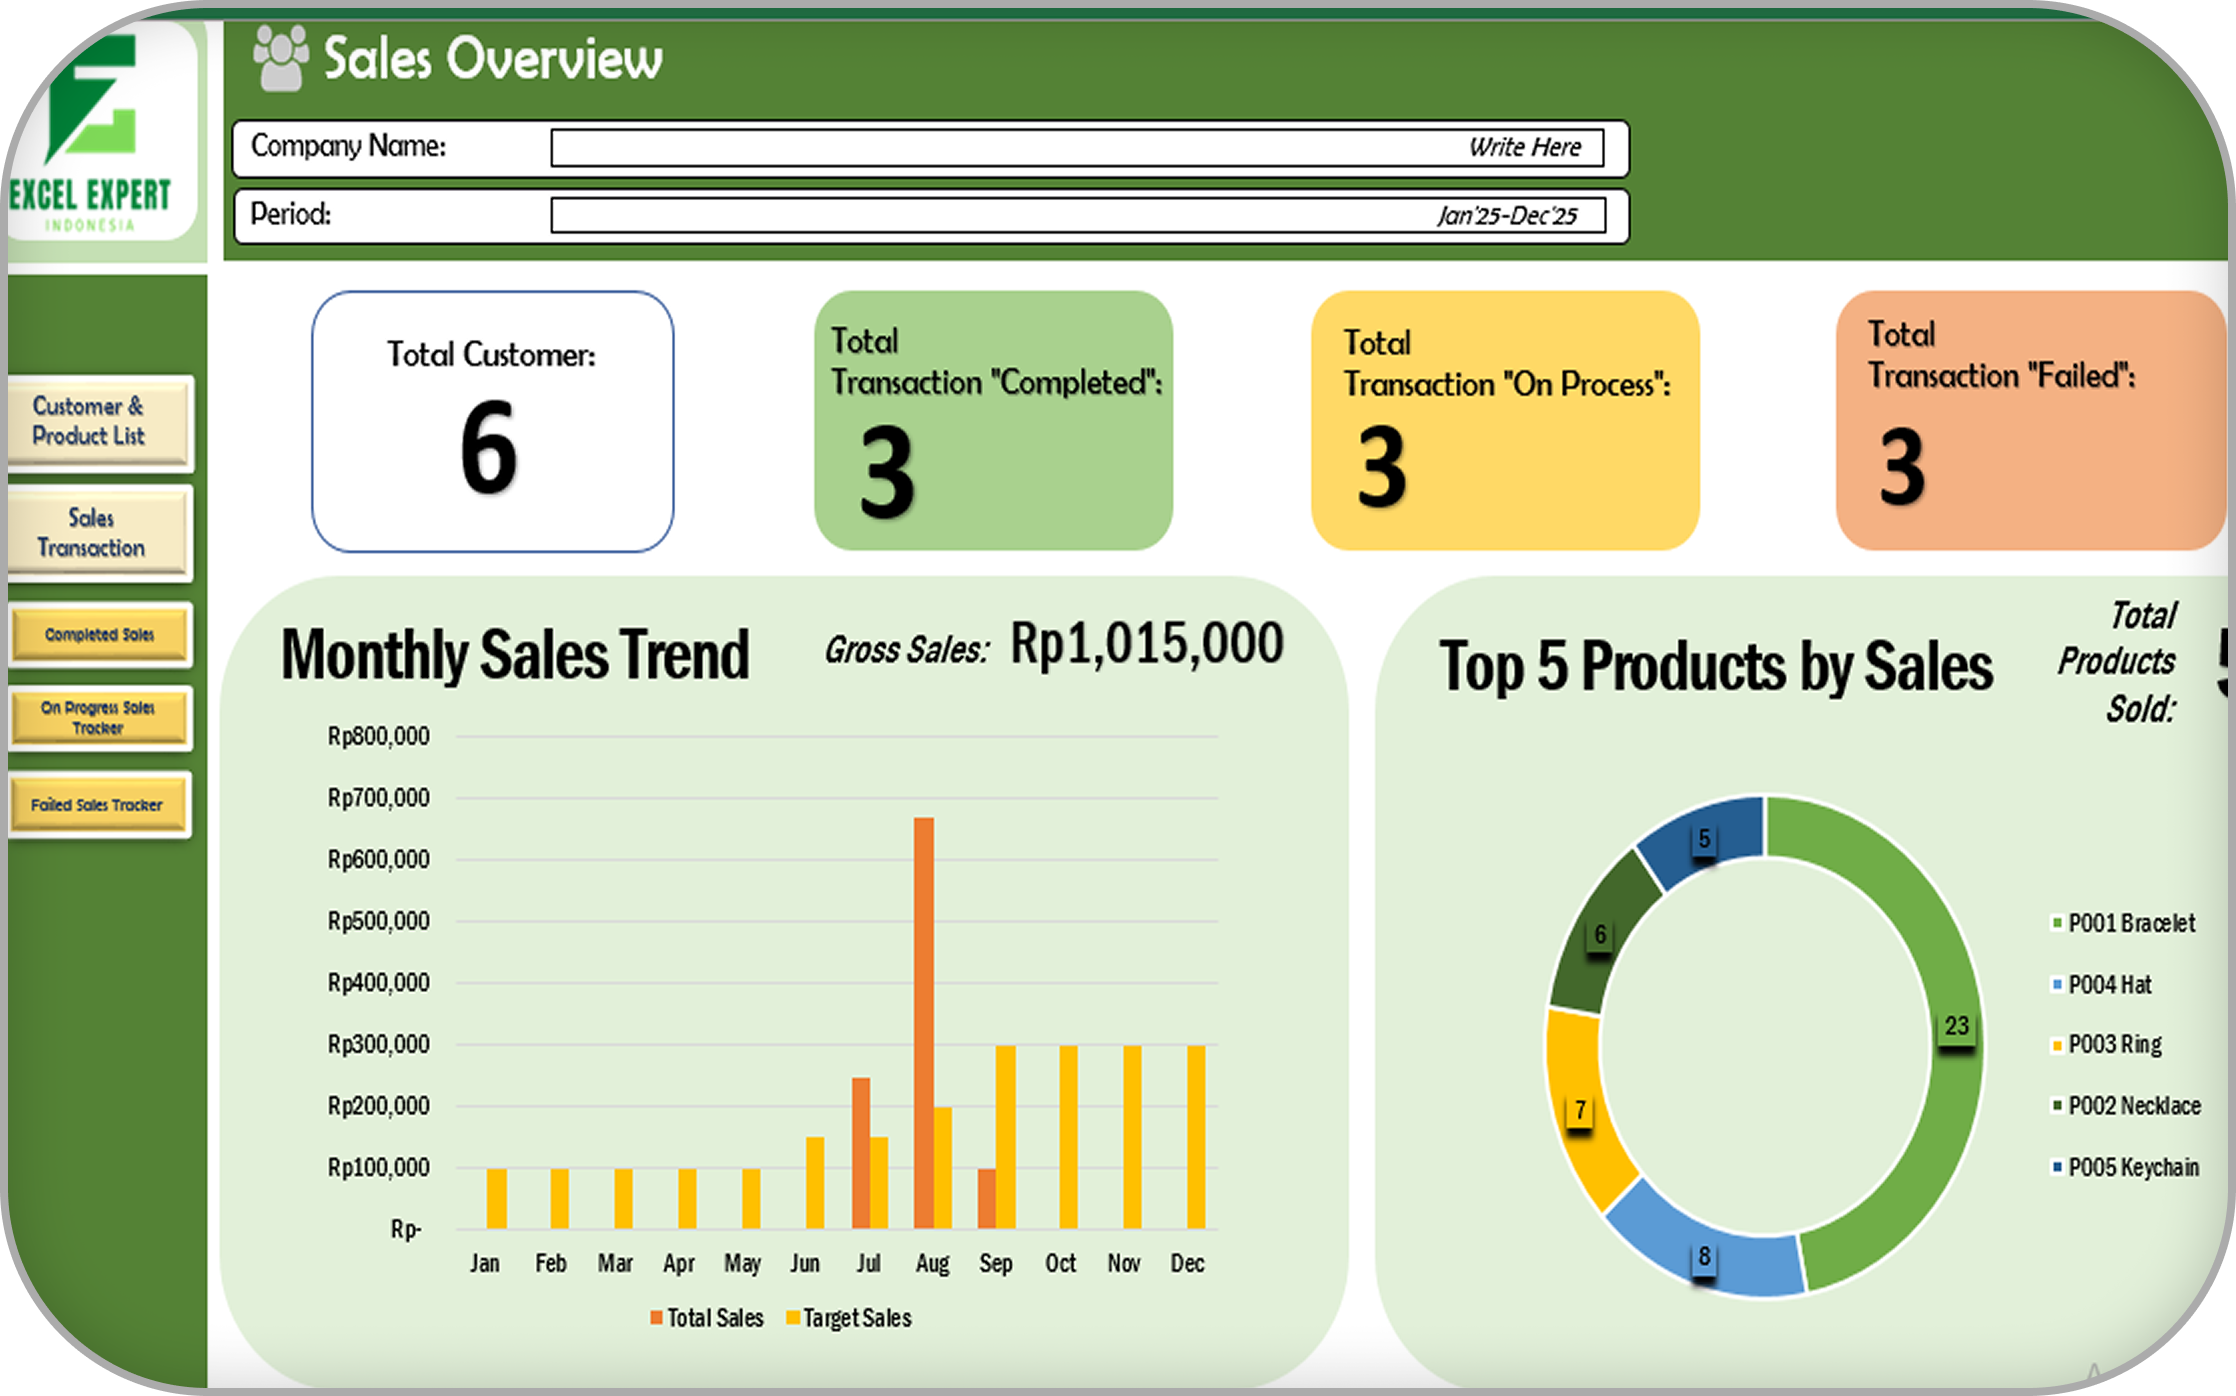Click the Target Sales legend swatch
2236x1396 pixels.
click(x=793, y=1318)
